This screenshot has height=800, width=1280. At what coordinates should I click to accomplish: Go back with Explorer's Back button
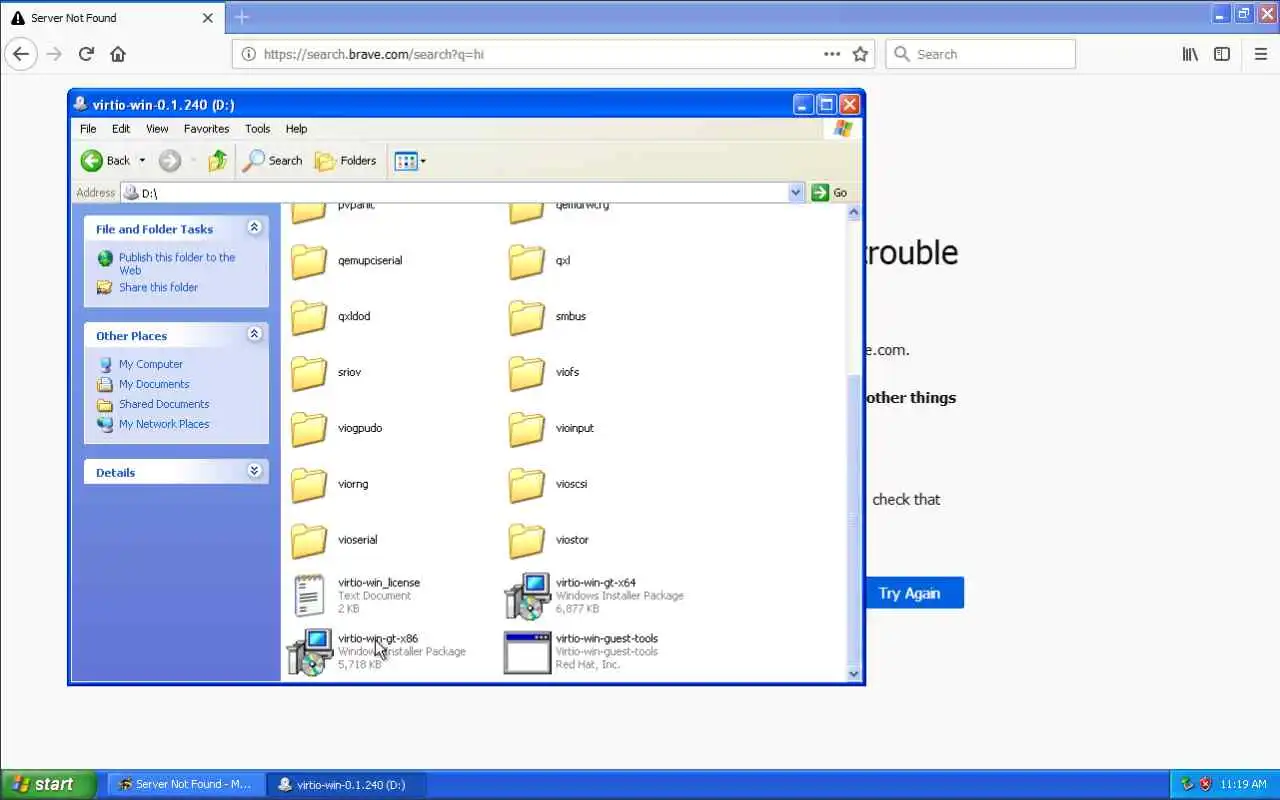point(106,160)
